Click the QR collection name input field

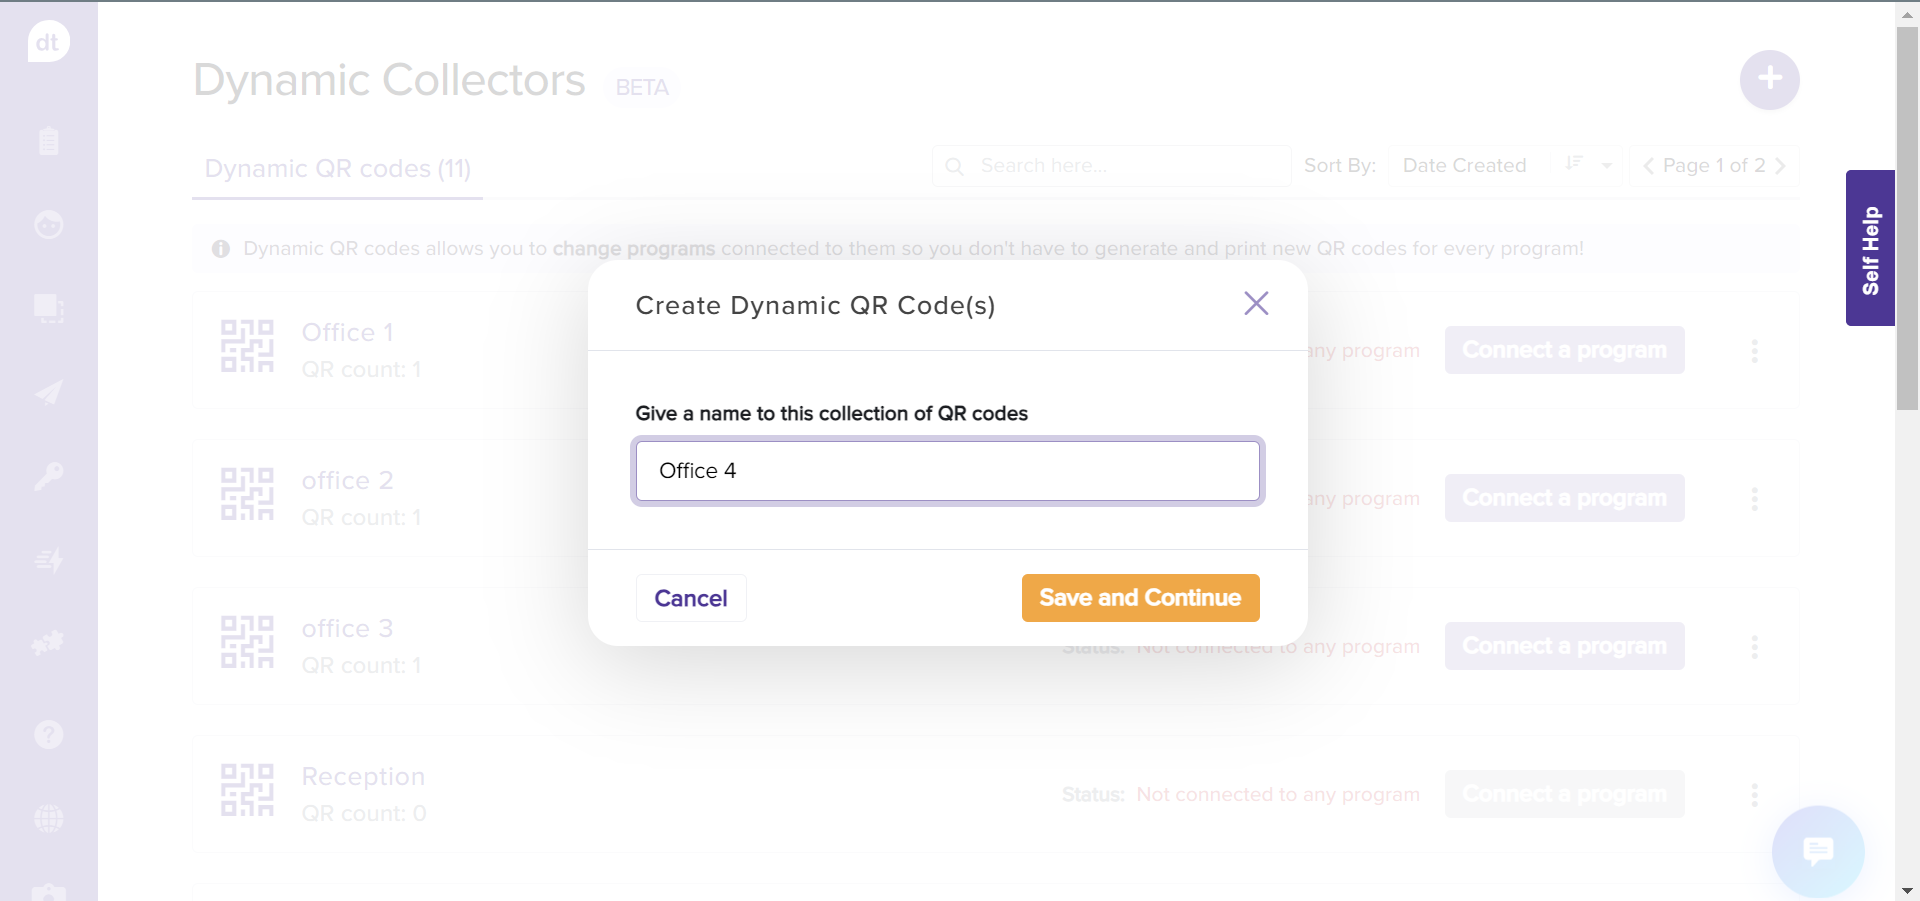[x=947, y=471]
